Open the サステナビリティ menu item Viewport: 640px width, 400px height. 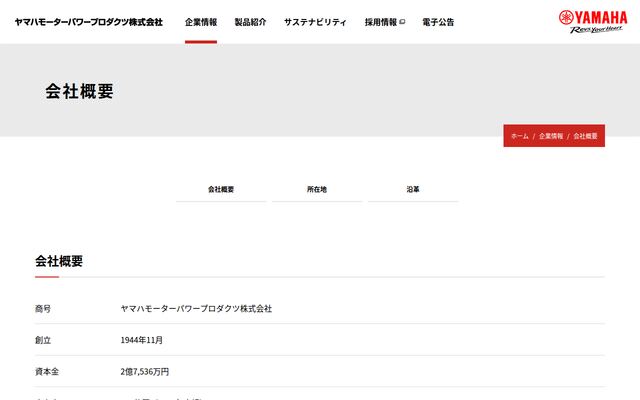coord(315,22)
